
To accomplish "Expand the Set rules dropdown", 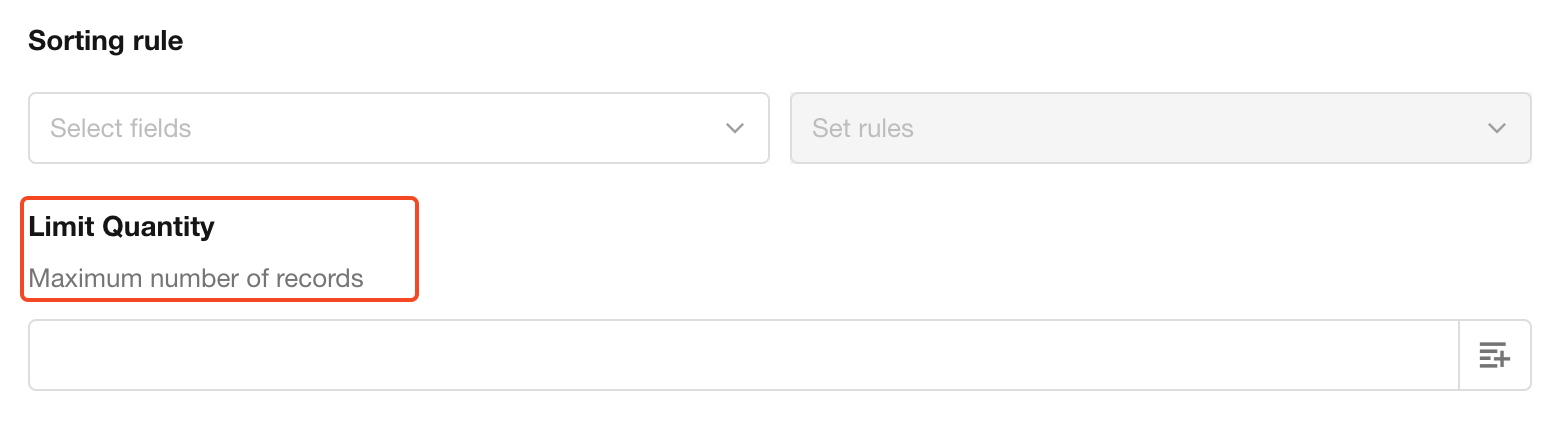I will 1160,128.
